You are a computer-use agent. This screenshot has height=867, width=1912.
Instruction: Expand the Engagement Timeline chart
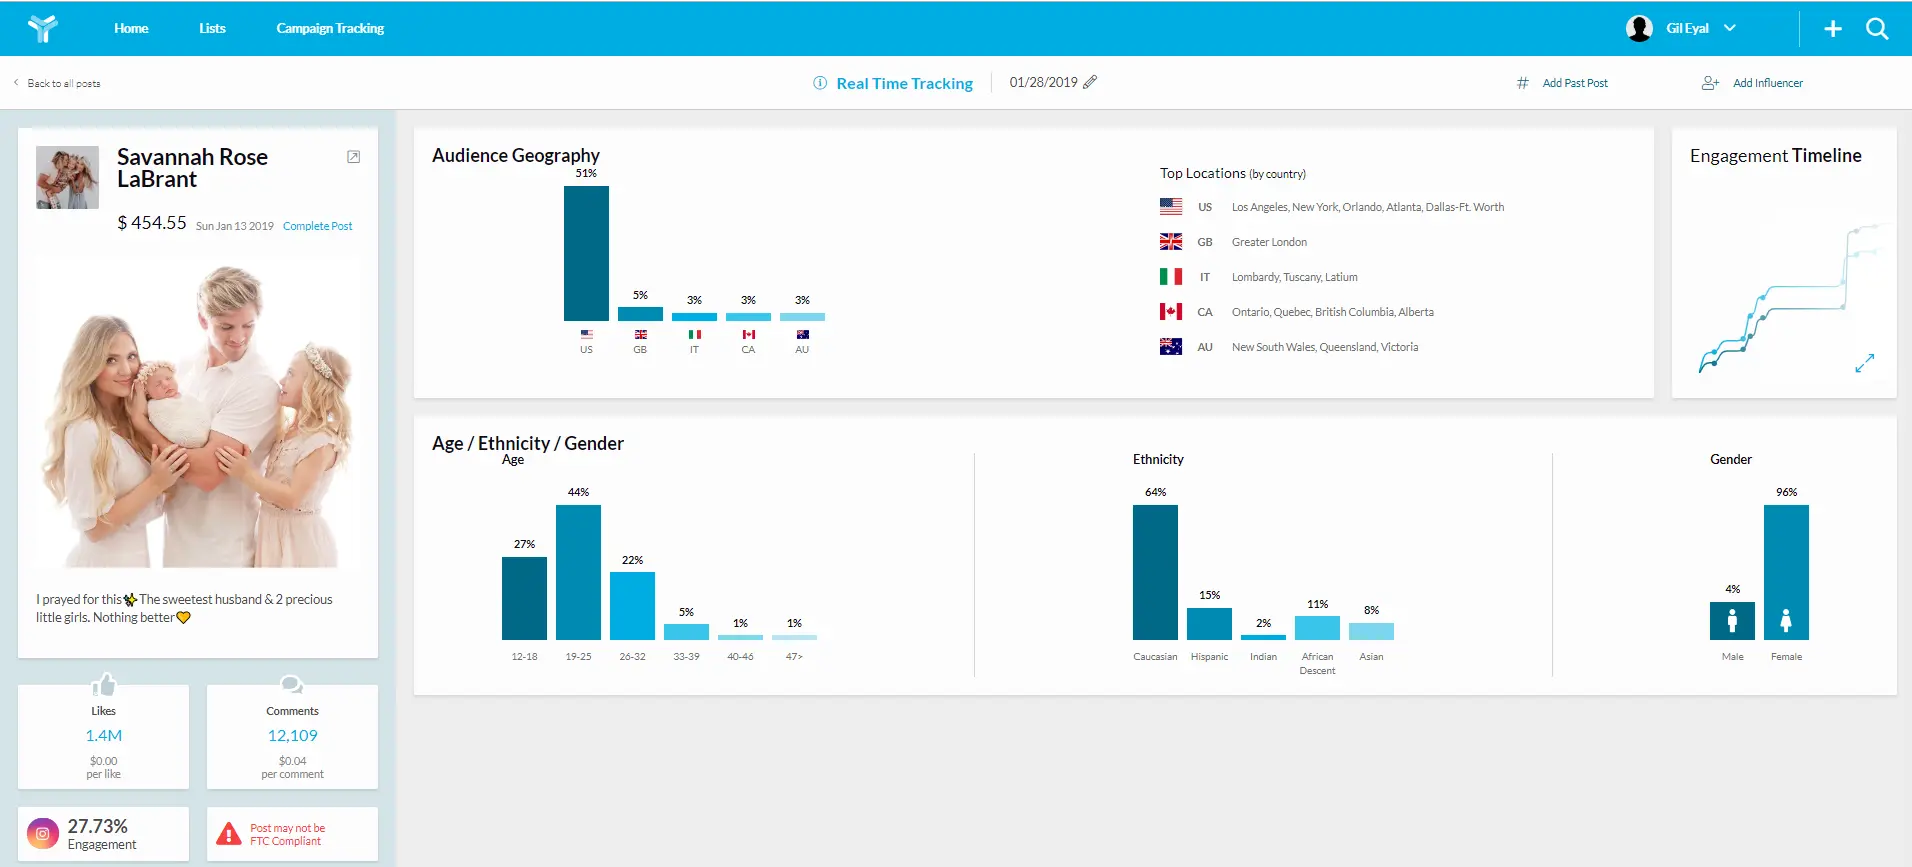[1864, 364]
